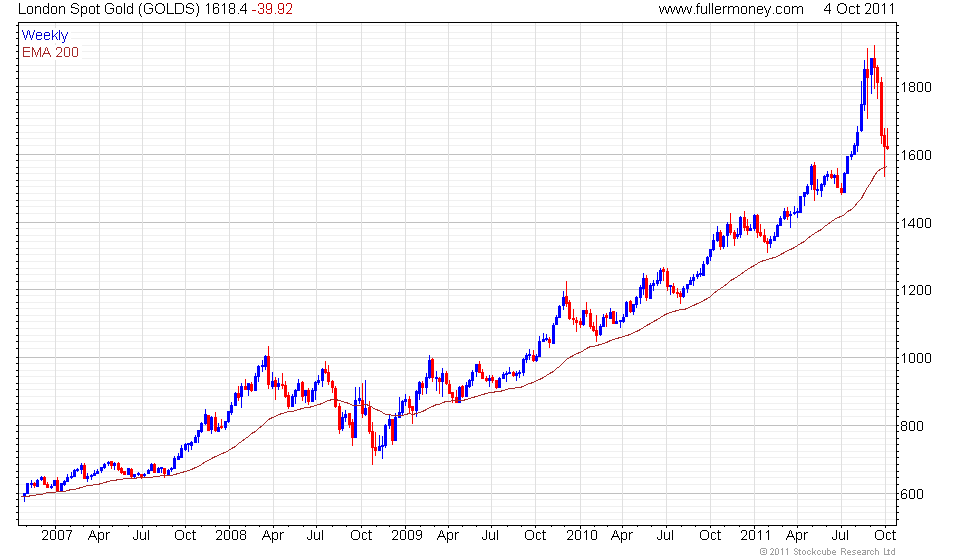Click the 'Jul' label after 2009
Viewport: 980px width, 560px height.
tap(491, 536)
